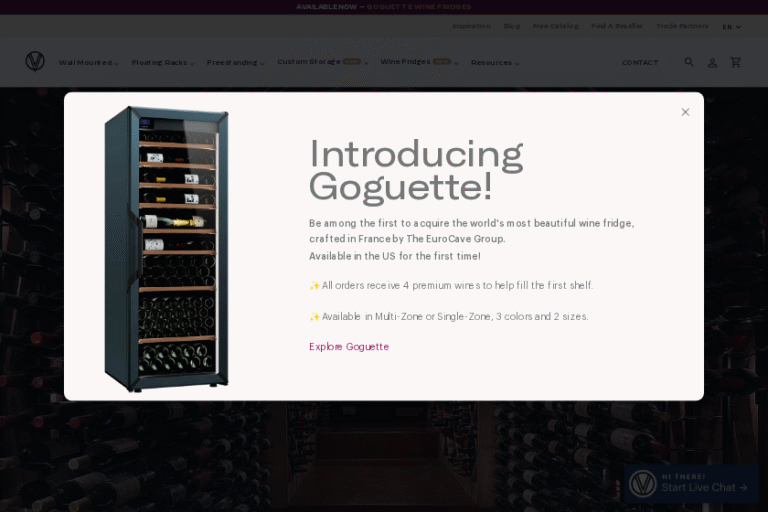
Task: Open the shopping cart icon
Action: coord(736,62)
